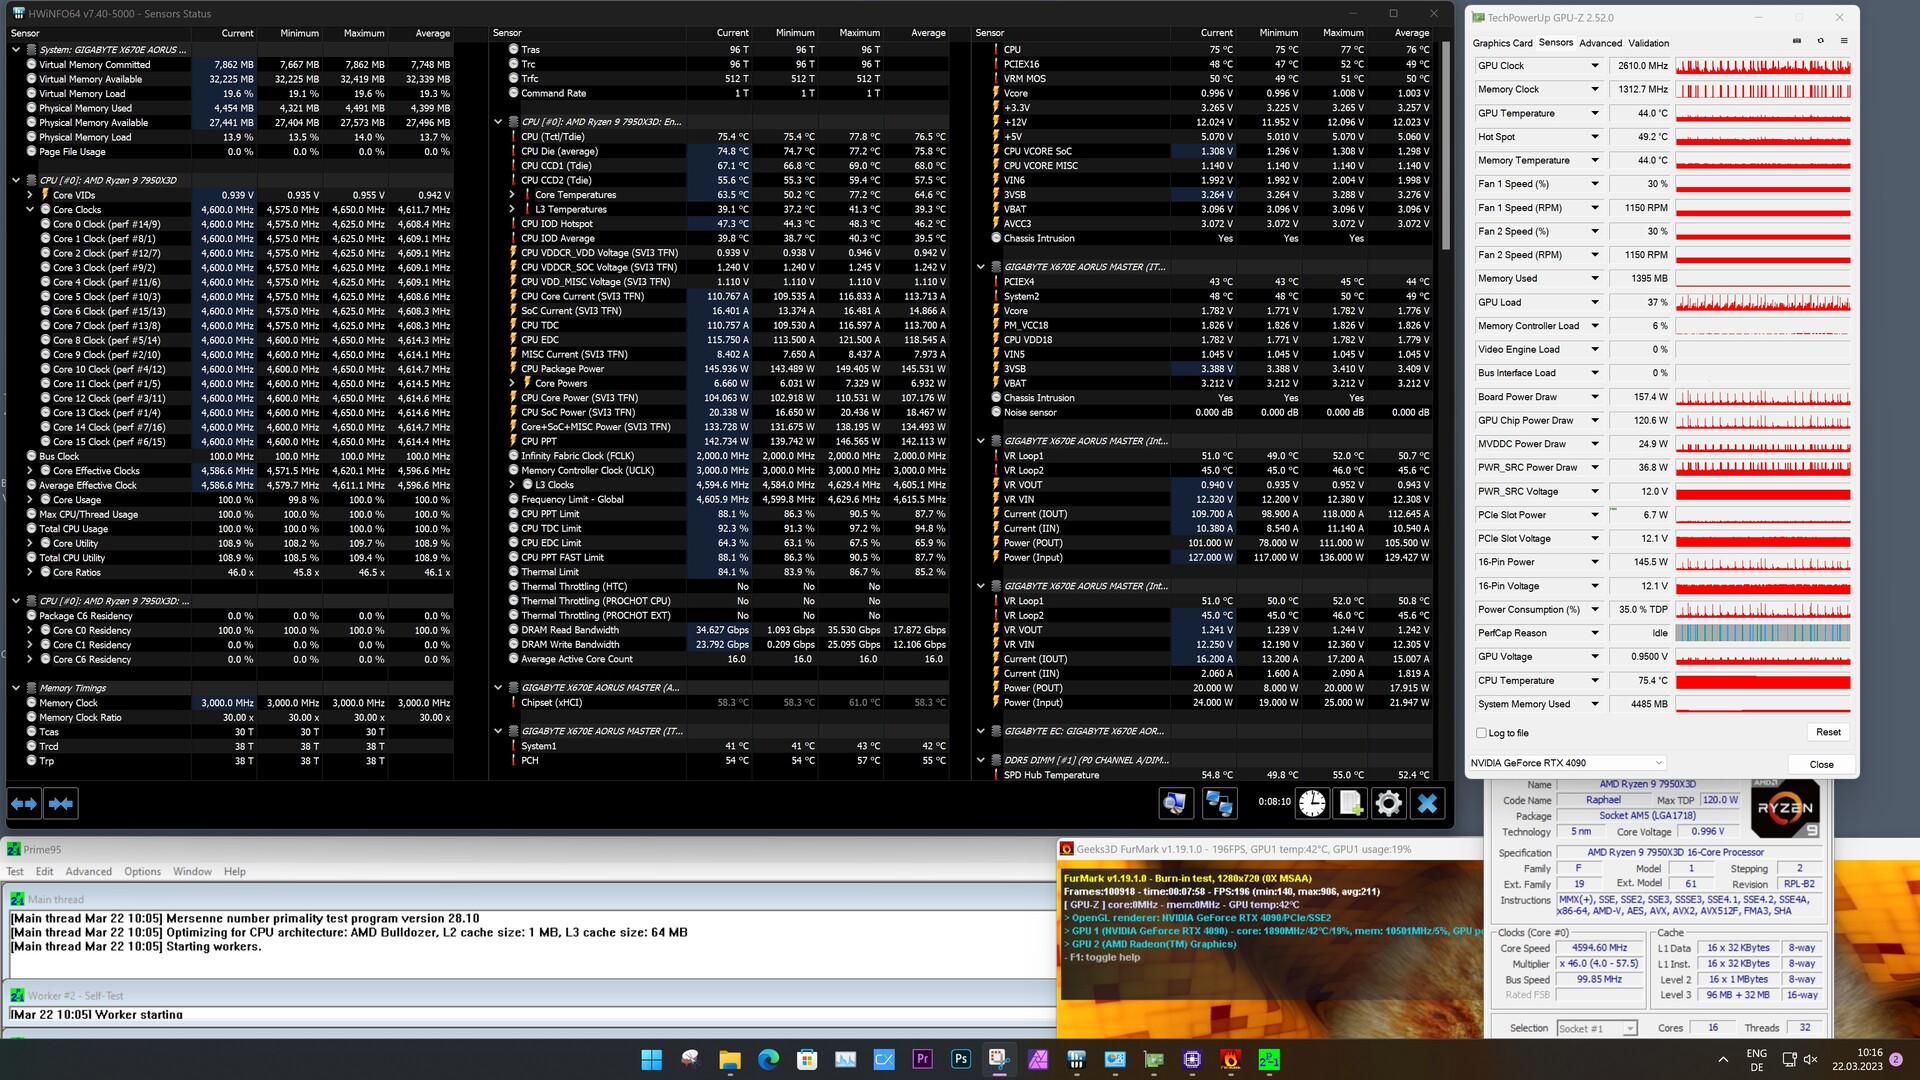
Task: Expand Core Temperatures node
Action: (512, 195)
